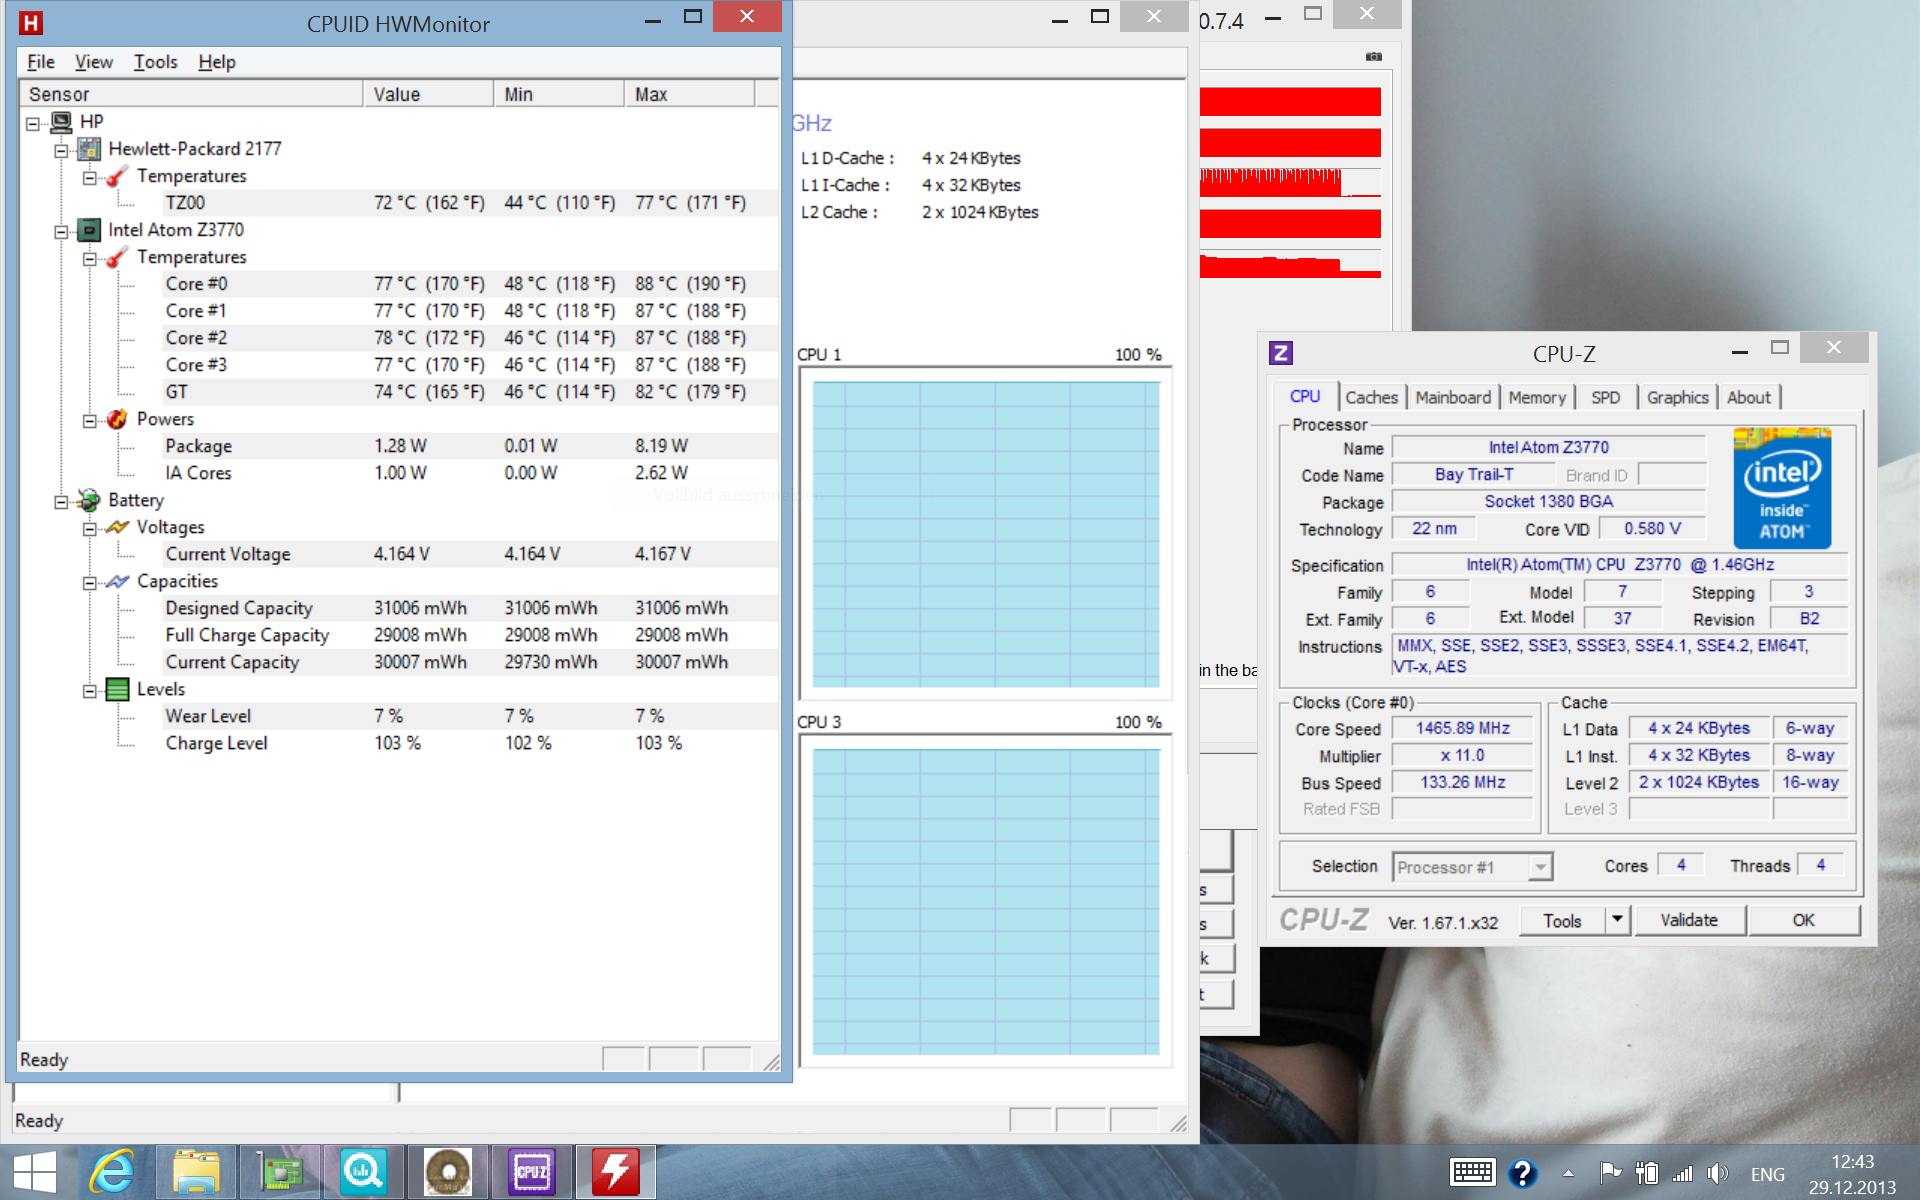This screenshot has width=1920, height=1200.
Task: Click the Validate button in CPU-Z
Action: [x=1689, y=920]
